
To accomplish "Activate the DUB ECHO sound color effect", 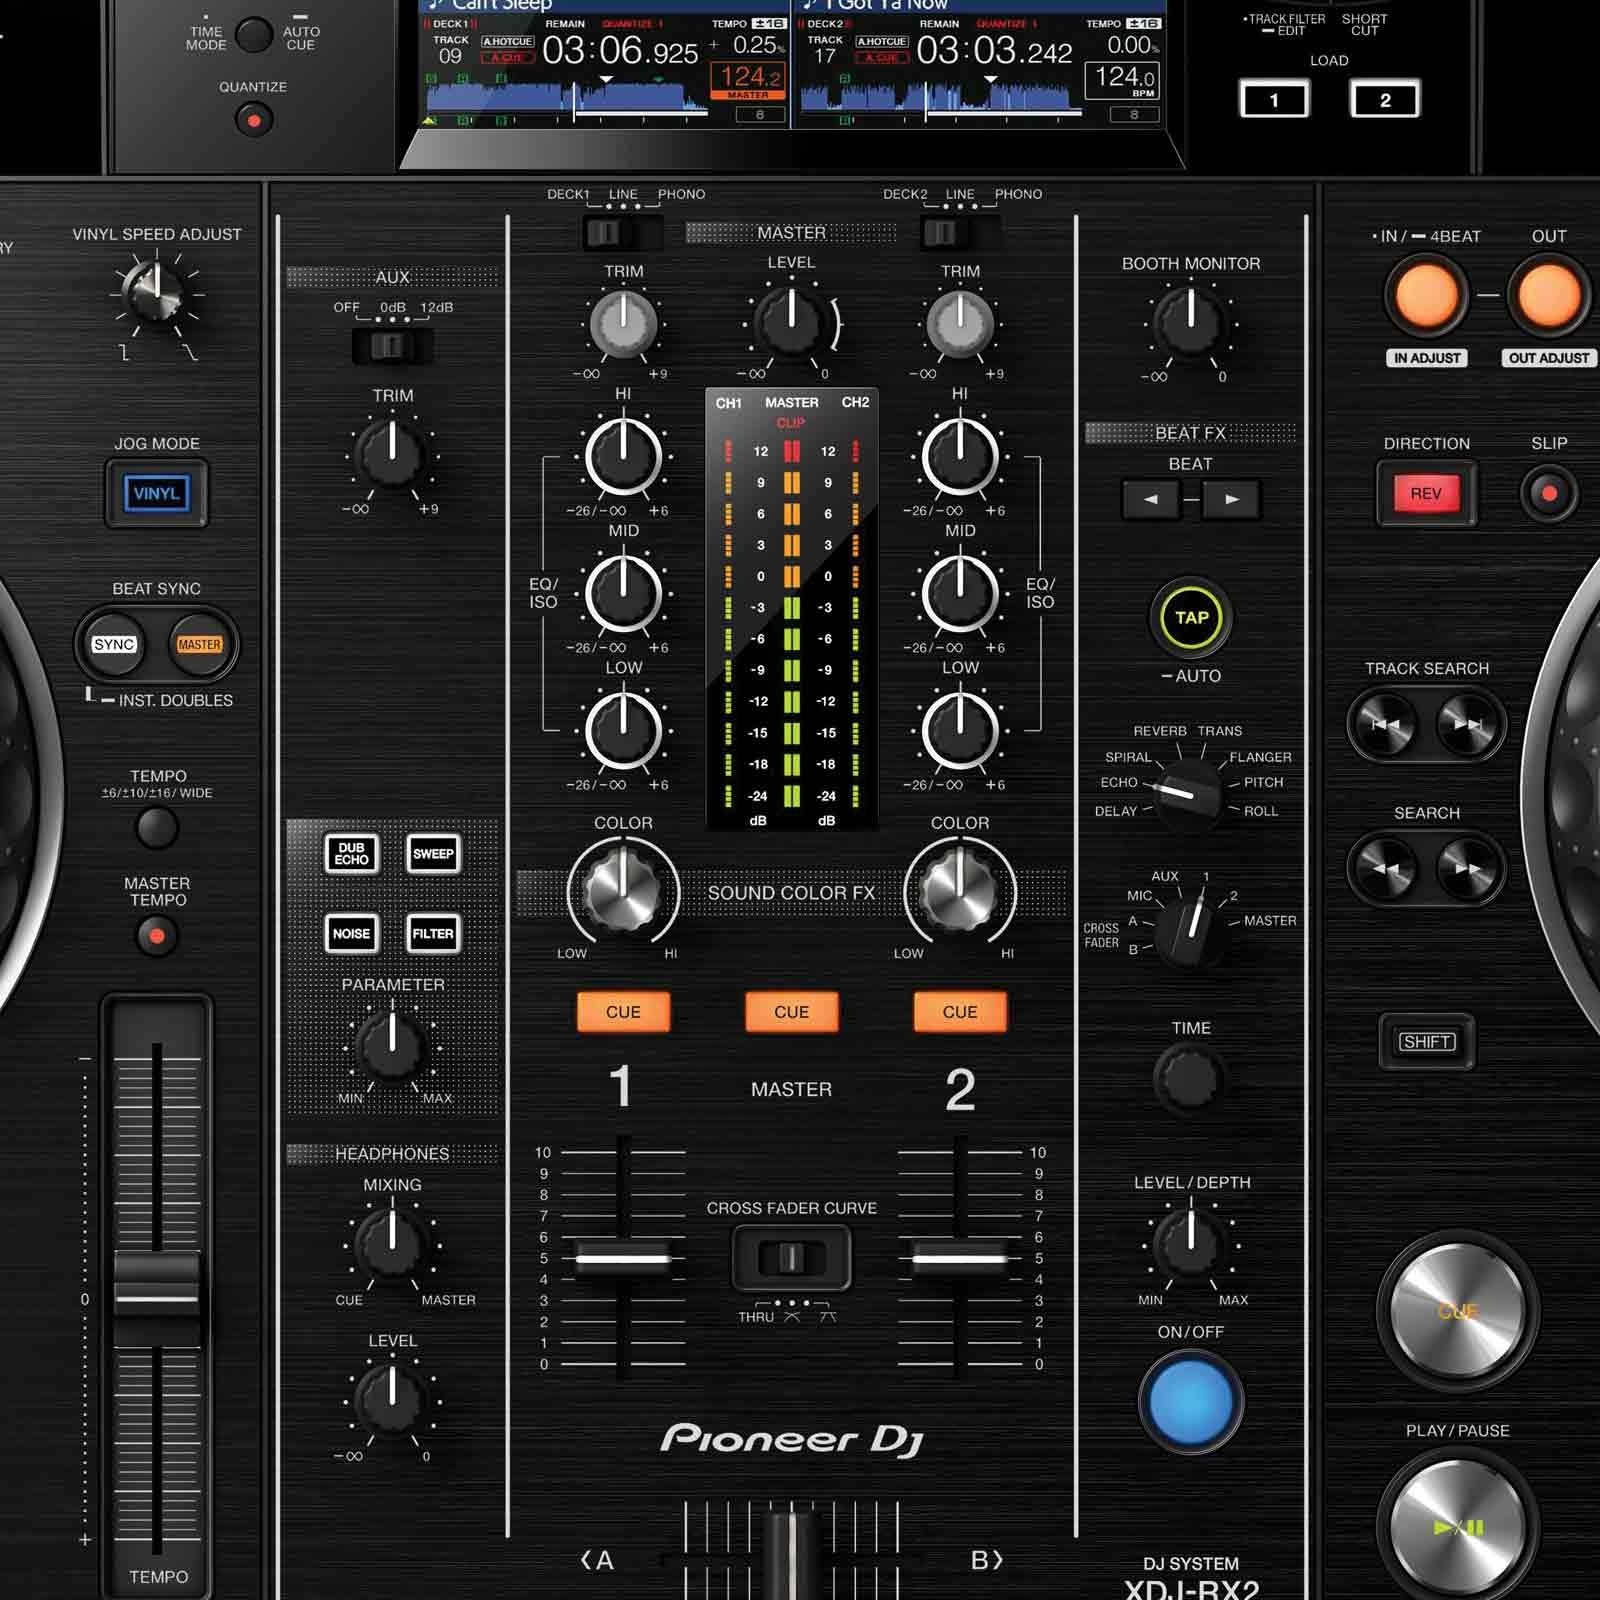I will tap(353, 855).
